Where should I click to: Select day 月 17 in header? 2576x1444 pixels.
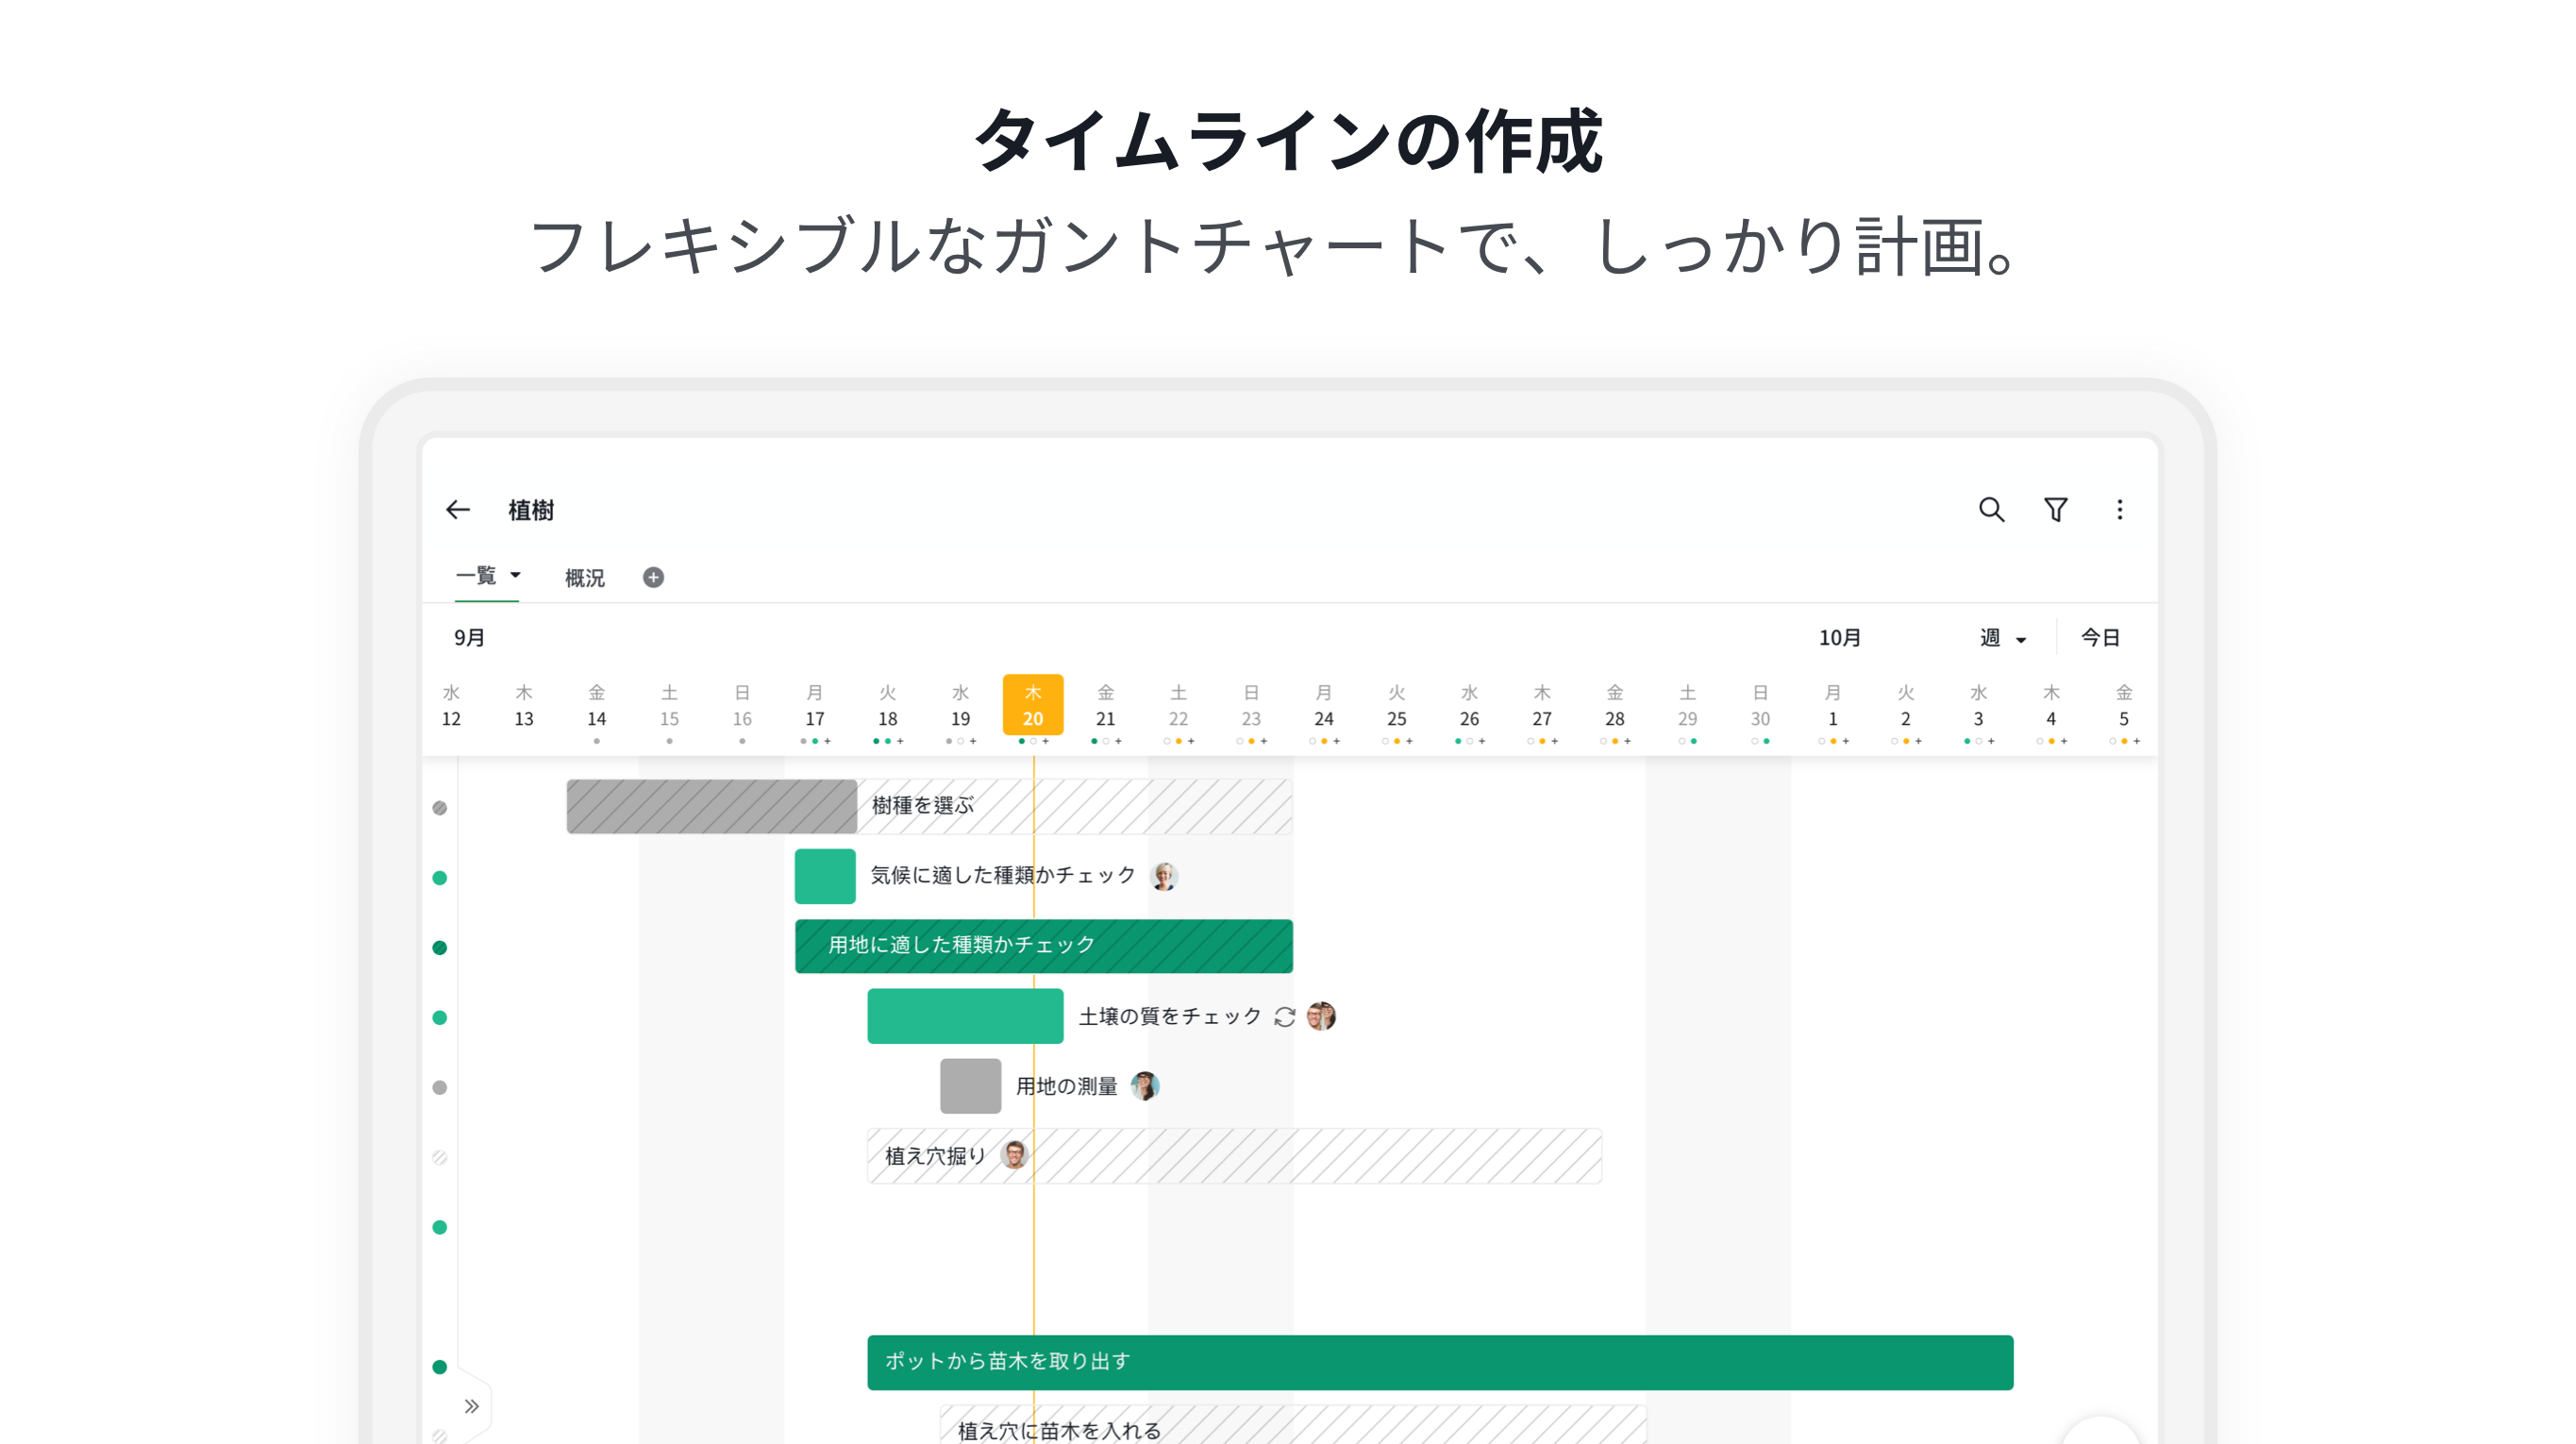pos(815,706)
